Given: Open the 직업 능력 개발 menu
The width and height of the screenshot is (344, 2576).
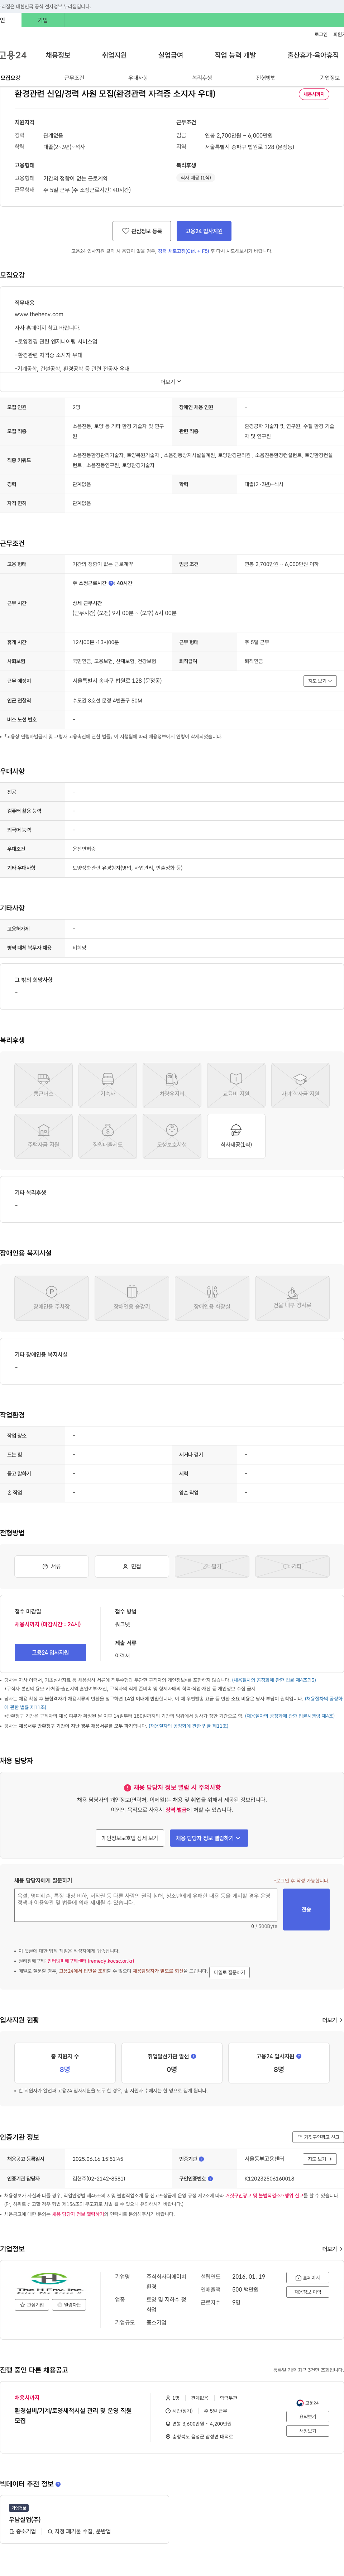Looking at the screenshot, I should pyautogui.click(x=235, y=55).
